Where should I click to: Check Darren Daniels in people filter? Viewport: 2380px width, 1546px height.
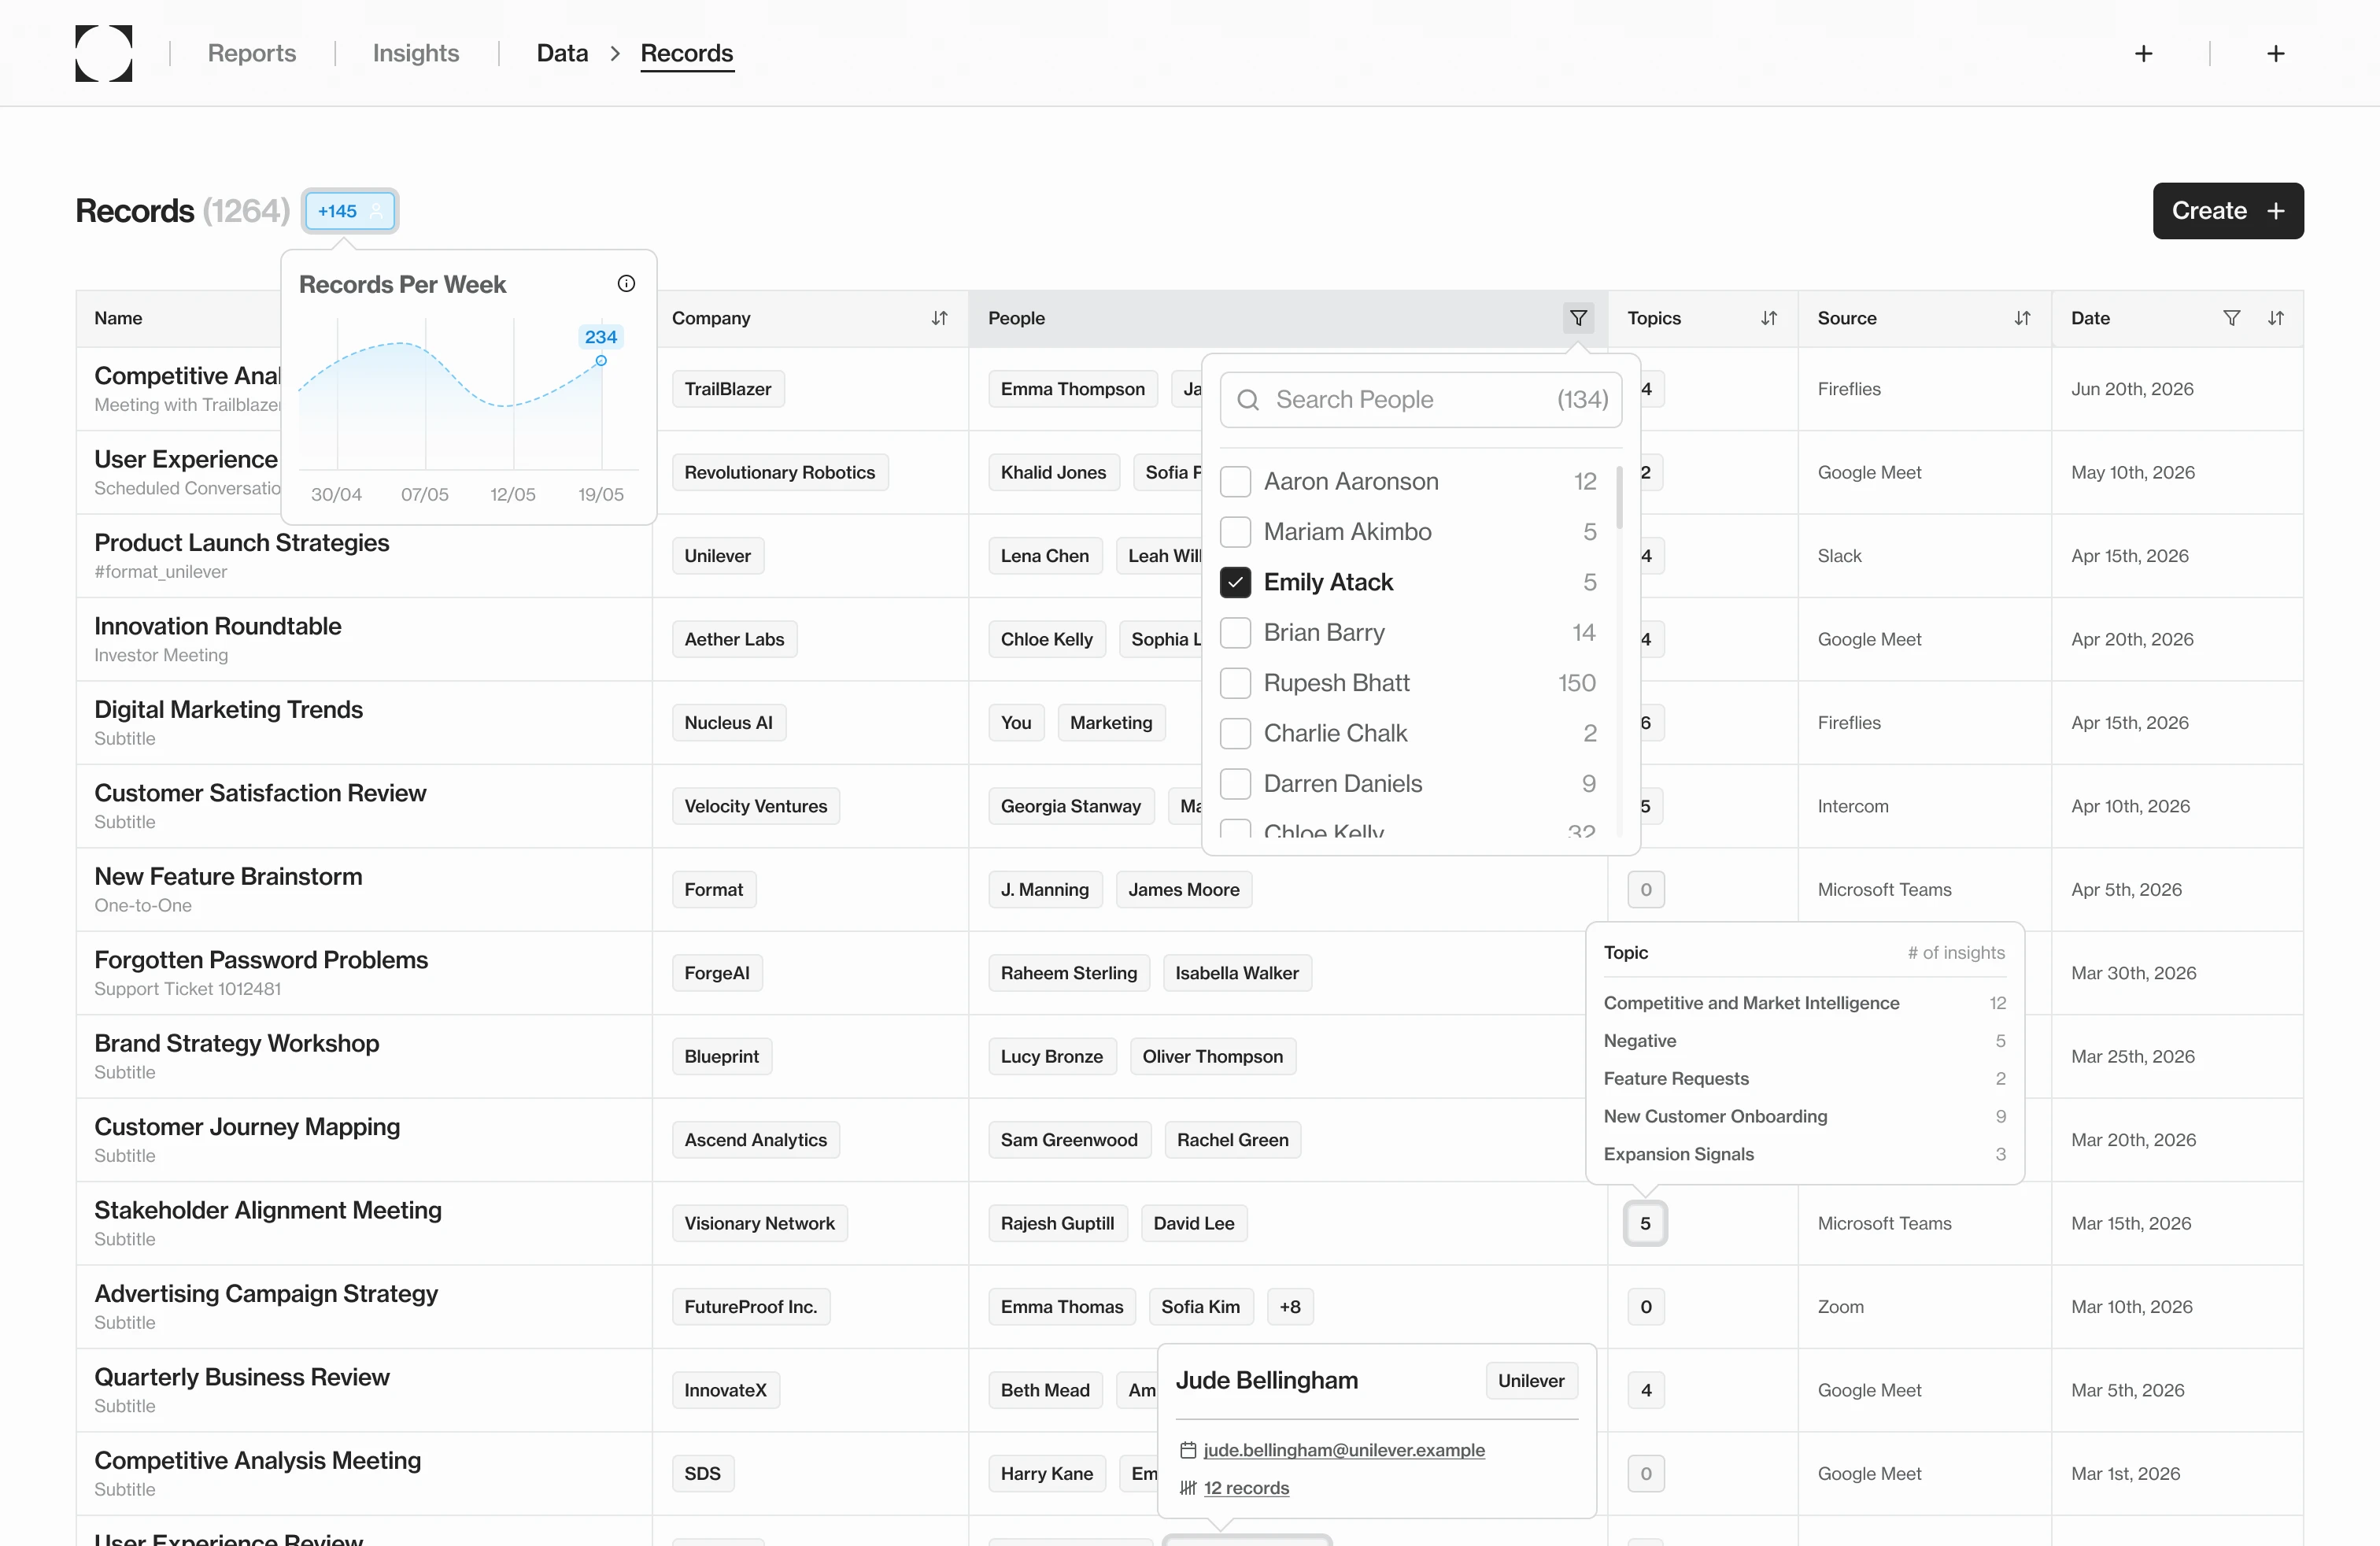pyautogui.click(x=1236, y=784)
